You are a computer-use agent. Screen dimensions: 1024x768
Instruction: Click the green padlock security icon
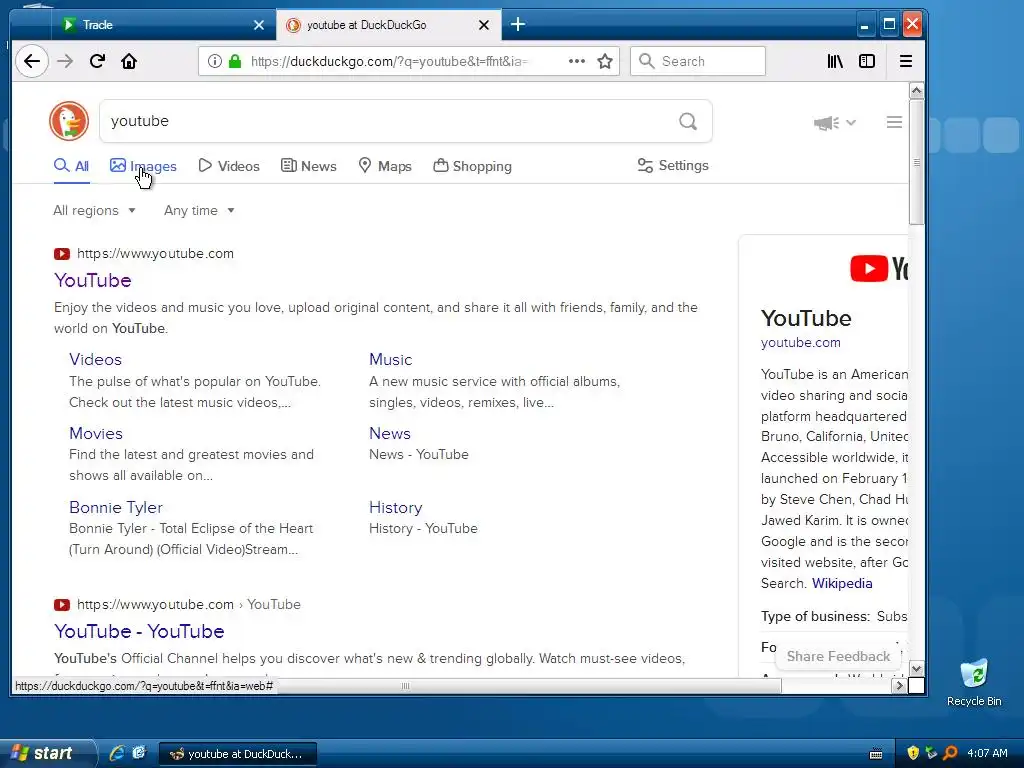tap(235, 61)
